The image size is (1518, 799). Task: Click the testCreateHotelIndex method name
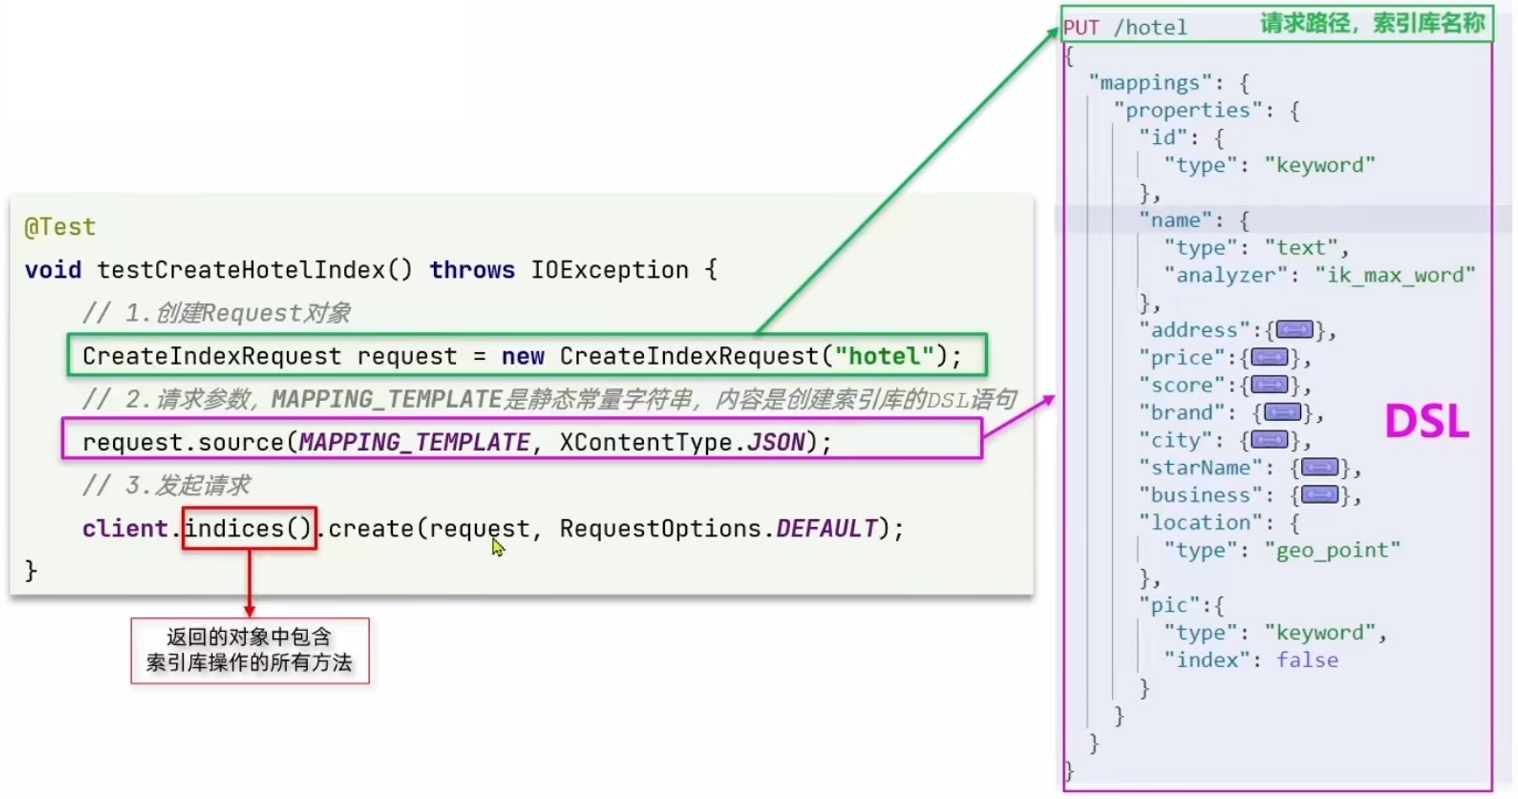[240, 270]
